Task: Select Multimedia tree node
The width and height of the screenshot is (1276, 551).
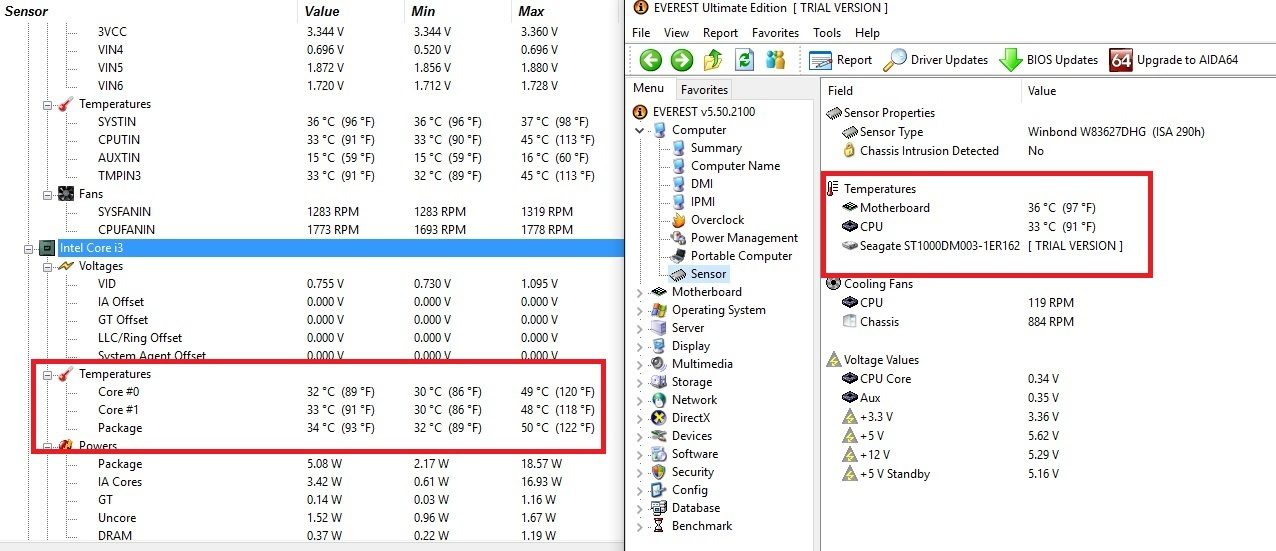Action: coord(691,364)
